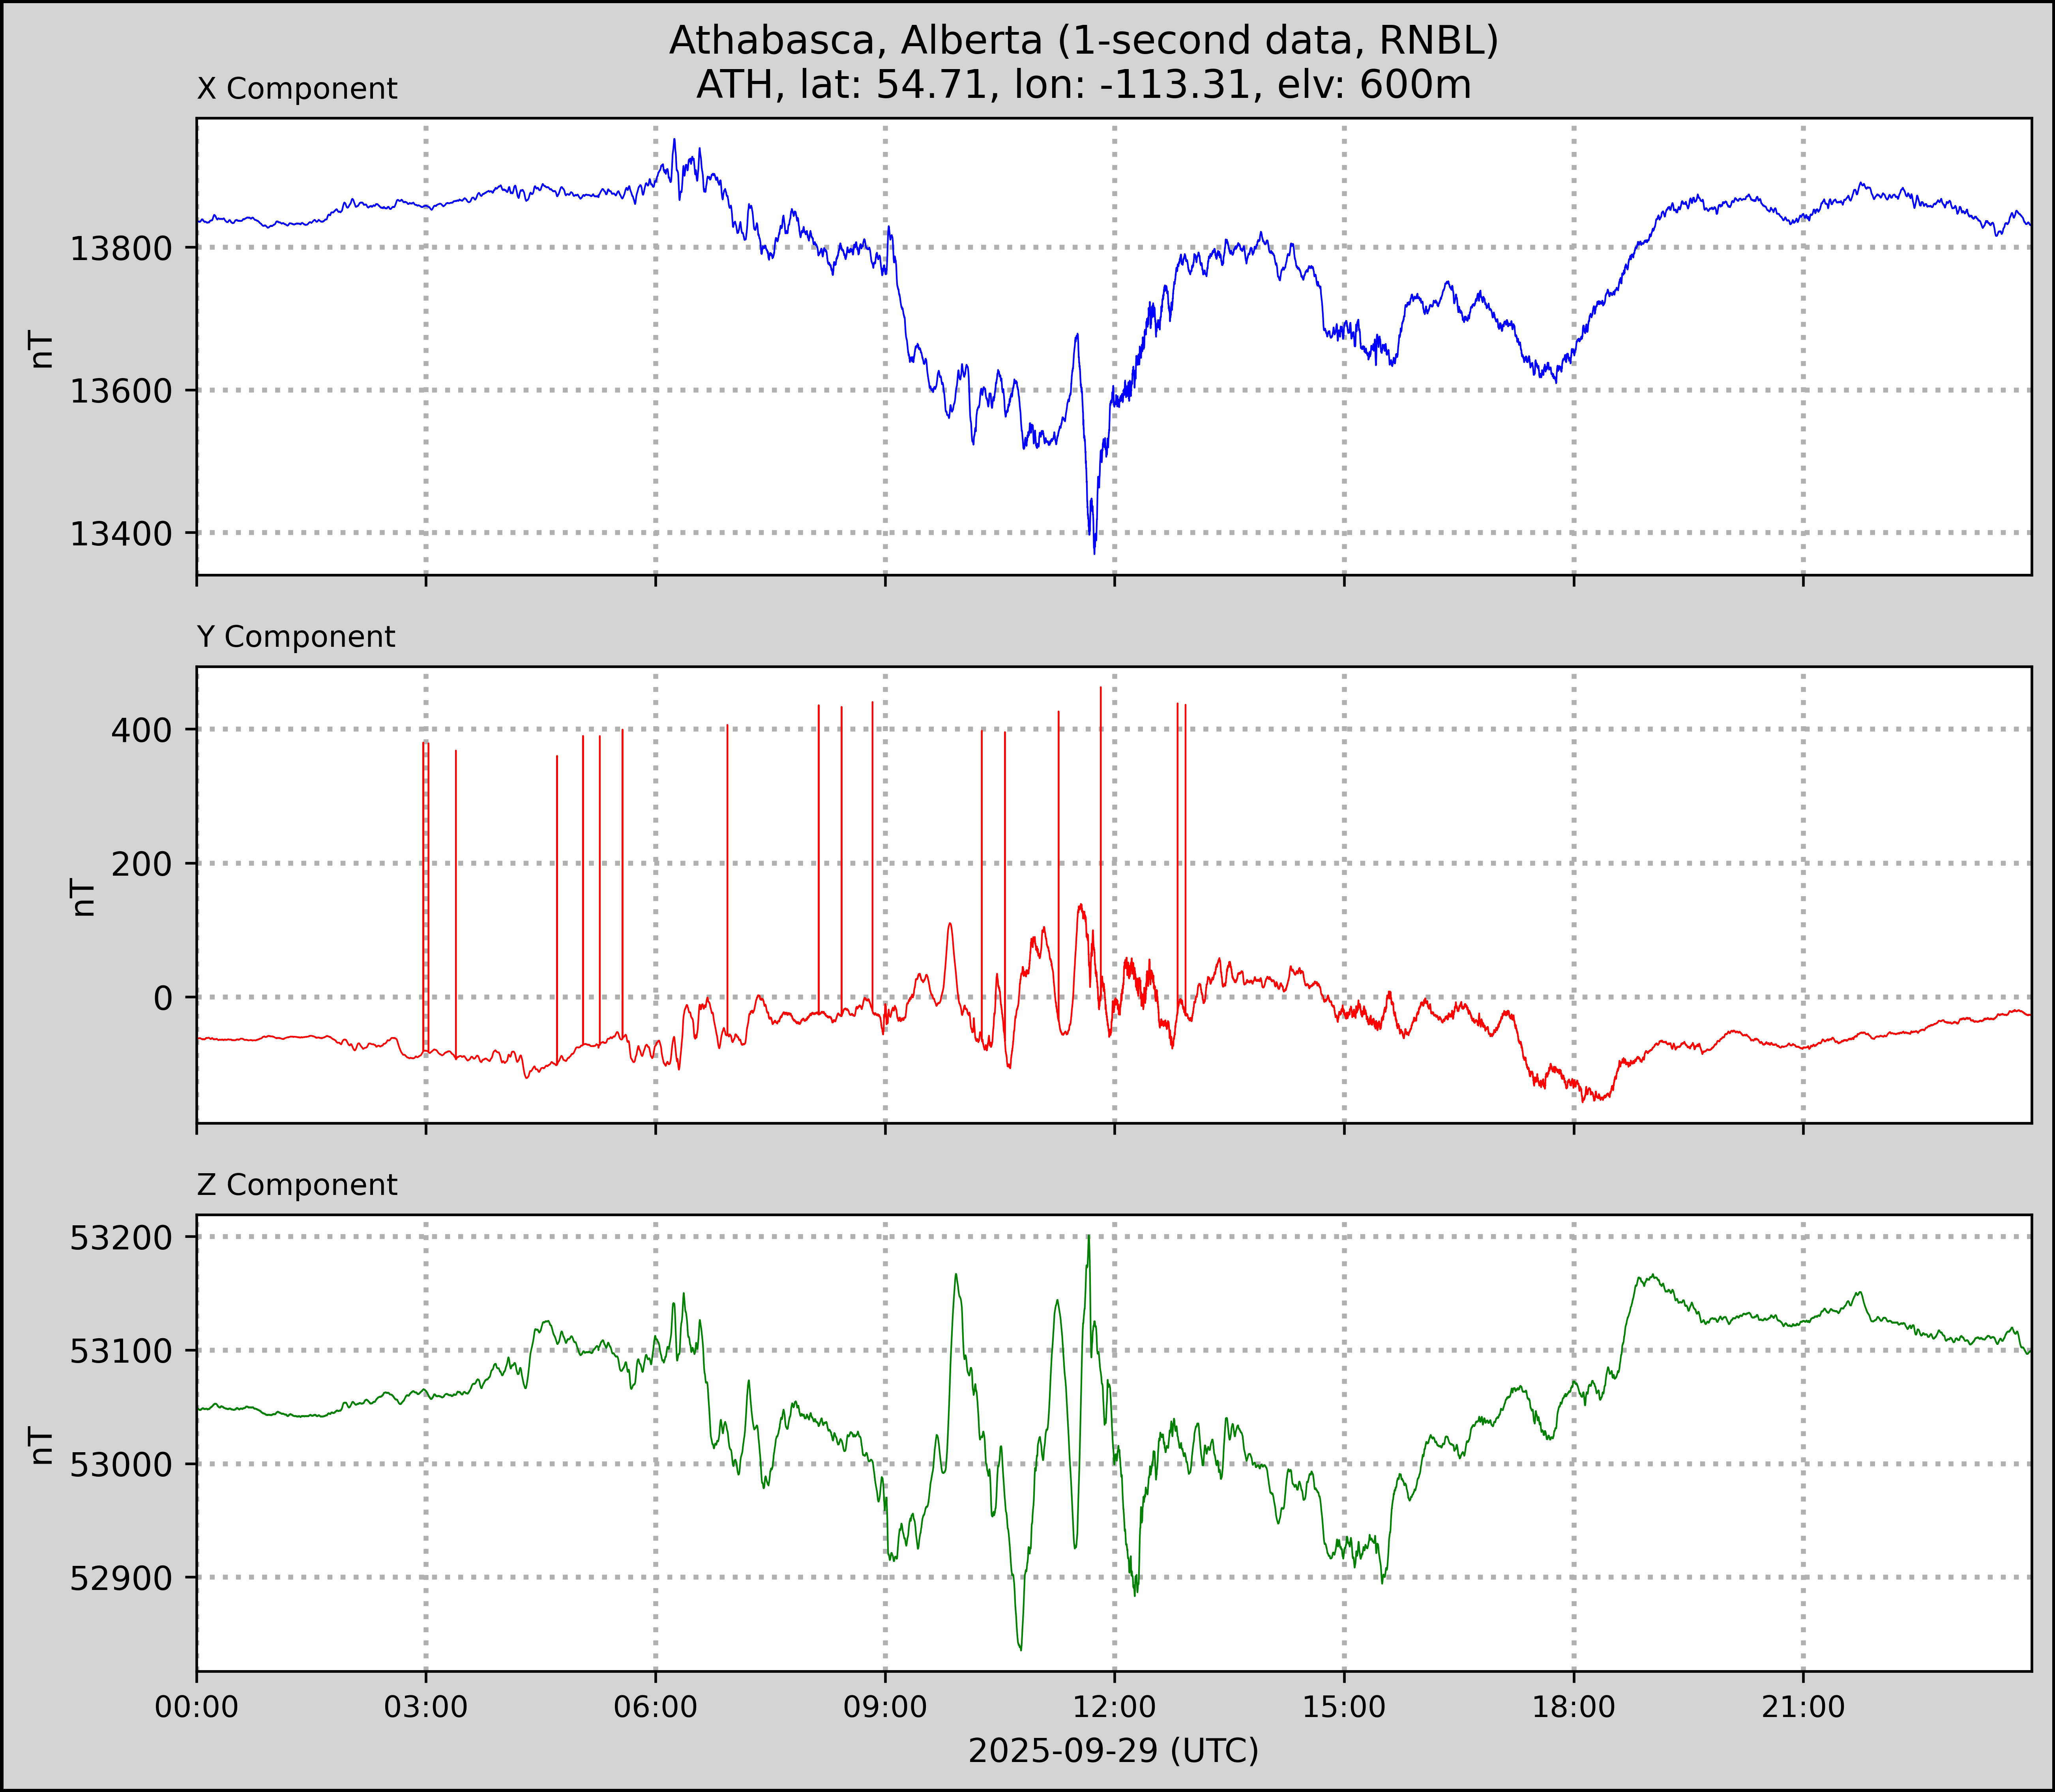Click the 00:00 time axis label

197,1706
